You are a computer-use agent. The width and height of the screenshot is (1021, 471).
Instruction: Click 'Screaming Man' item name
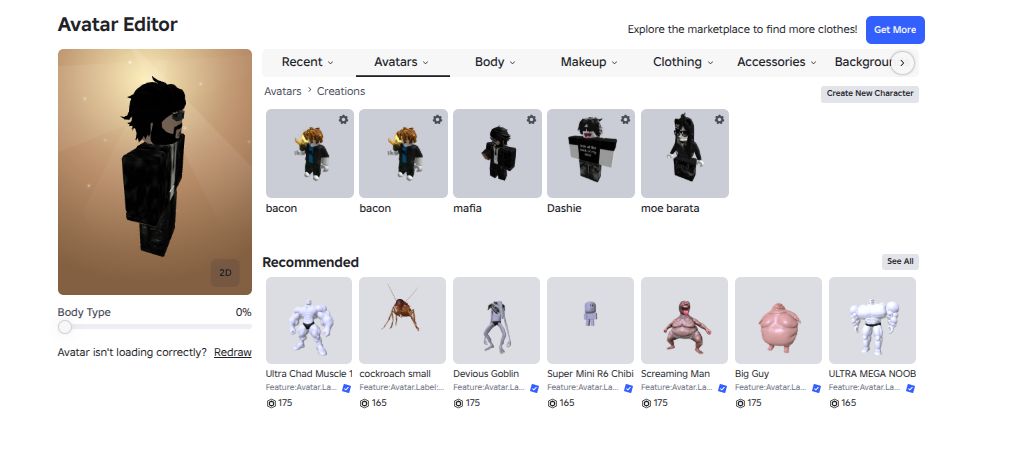[x=675, y=374]
